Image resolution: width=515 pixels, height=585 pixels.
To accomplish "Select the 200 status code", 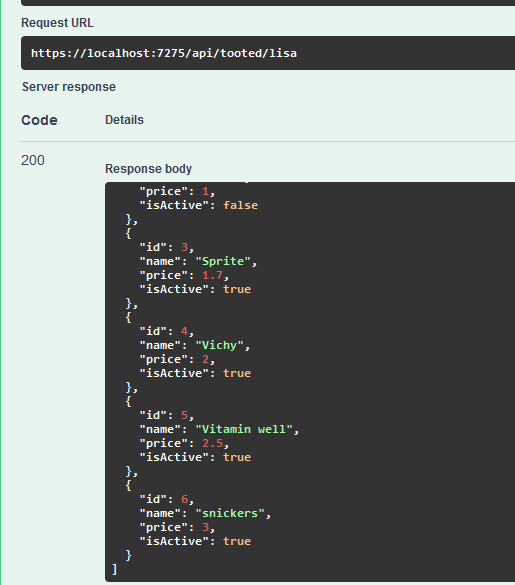I will (x=33, y=160).
